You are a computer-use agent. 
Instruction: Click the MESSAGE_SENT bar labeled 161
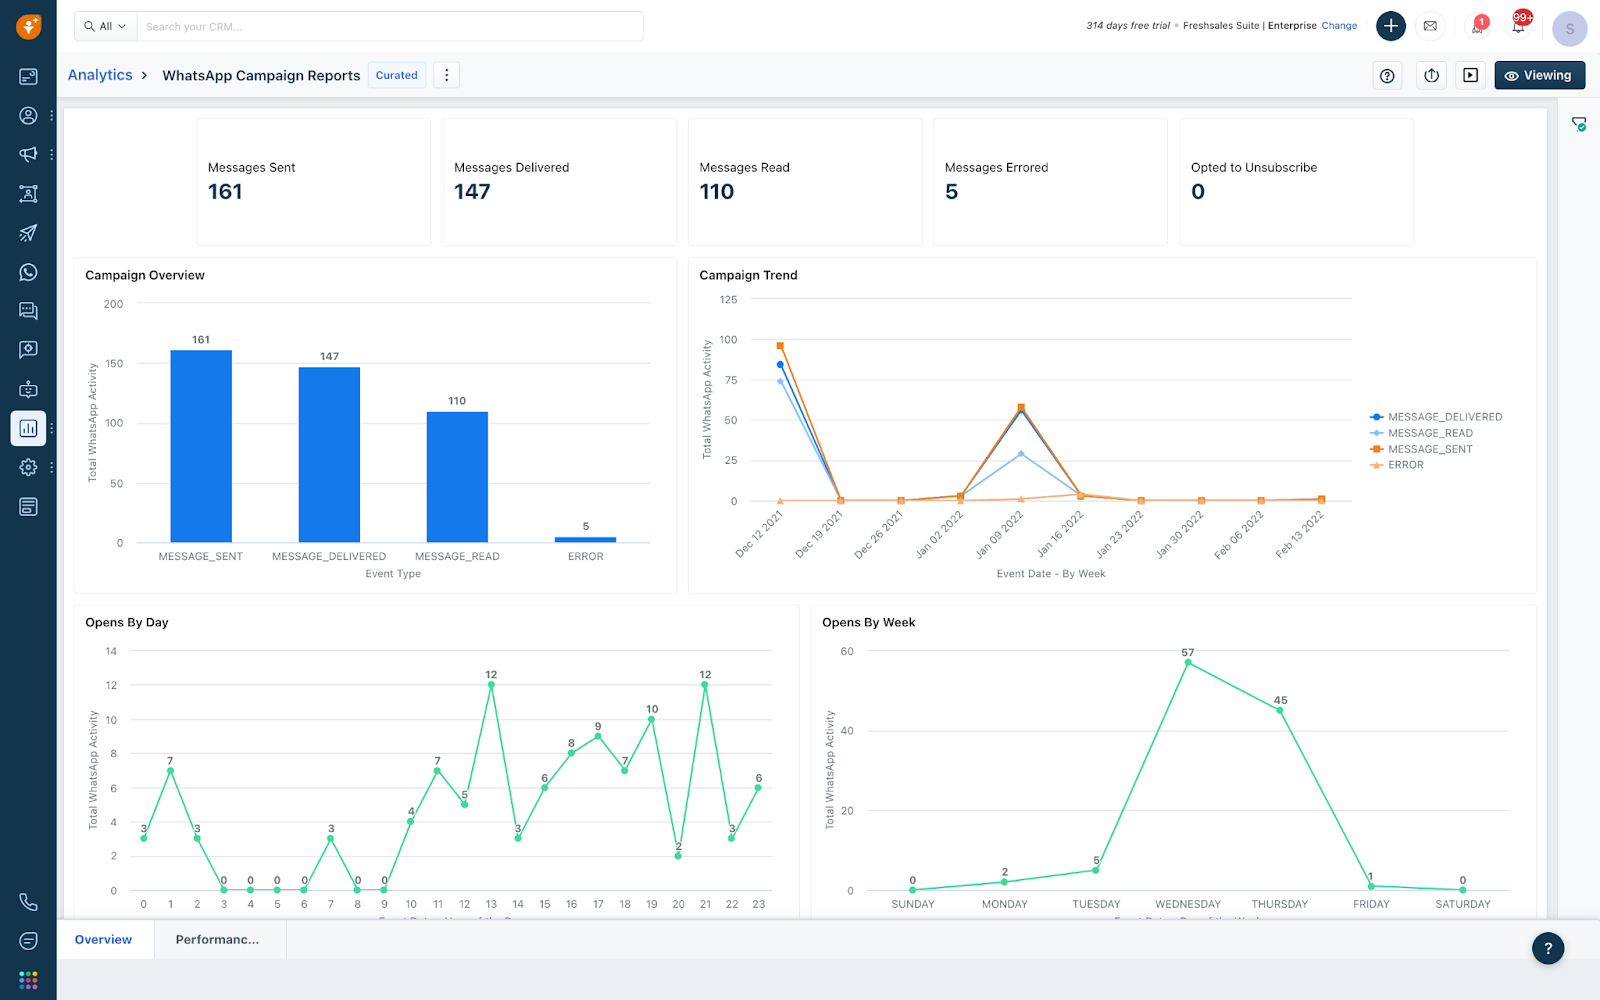pos(201,446)
